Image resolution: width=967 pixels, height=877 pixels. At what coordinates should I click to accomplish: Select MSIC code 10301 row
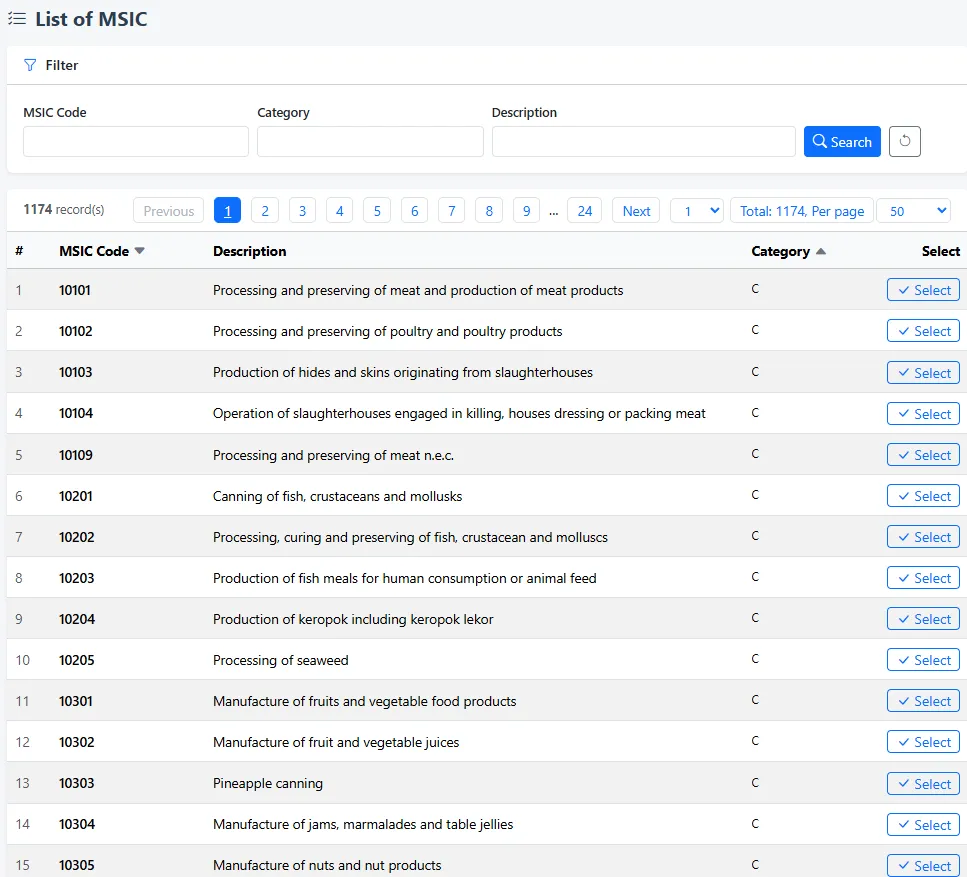tap(923, 701)
